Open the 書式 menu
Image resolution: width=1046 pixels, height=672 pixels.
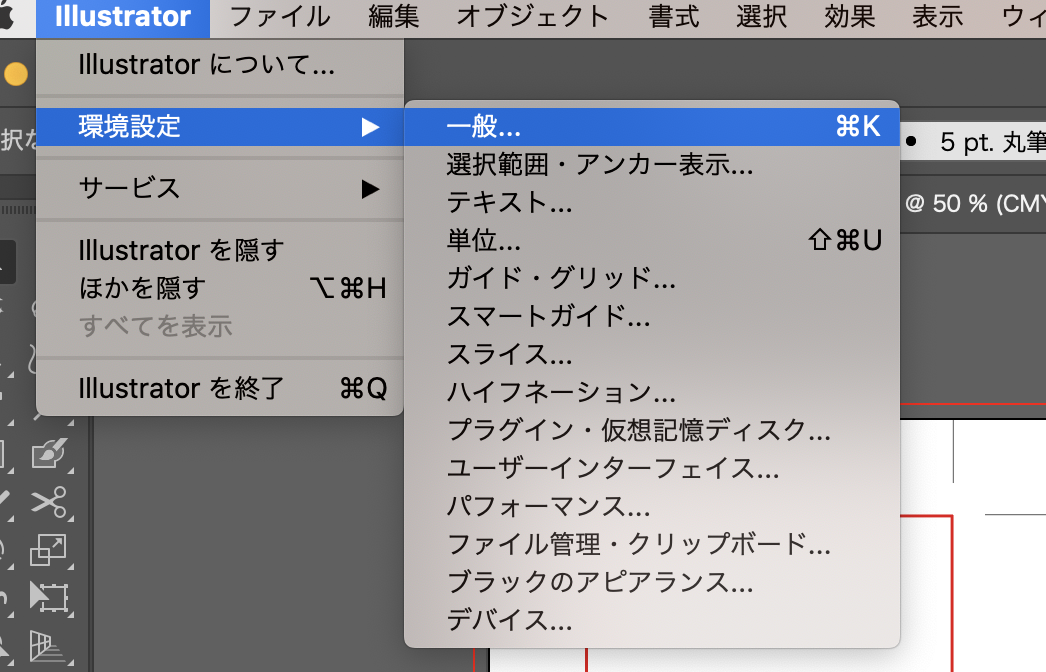pyautogui.click(x=674, y=17)
